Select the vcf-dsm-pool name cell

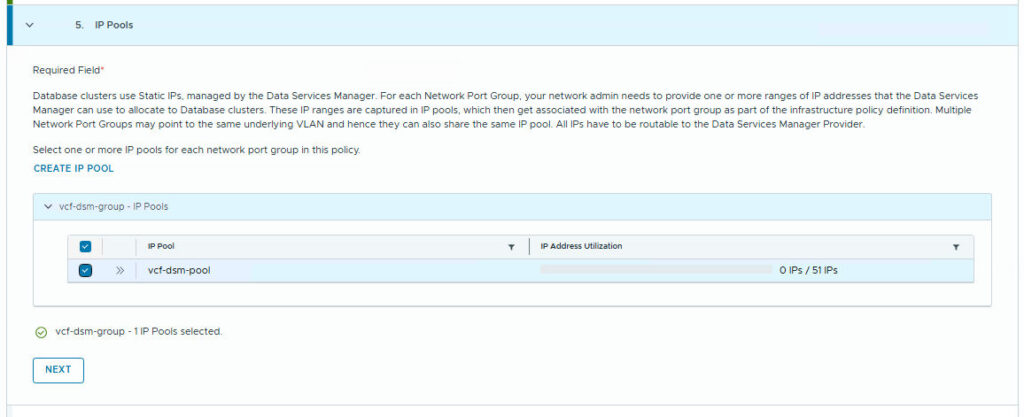pyautogui.click(x=179, y=270)
